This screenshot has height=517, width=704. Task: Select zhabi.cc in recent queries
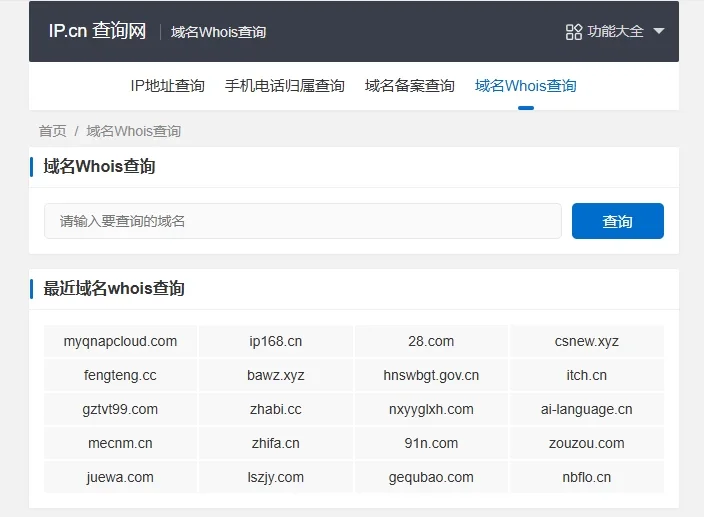coord(276,410)
